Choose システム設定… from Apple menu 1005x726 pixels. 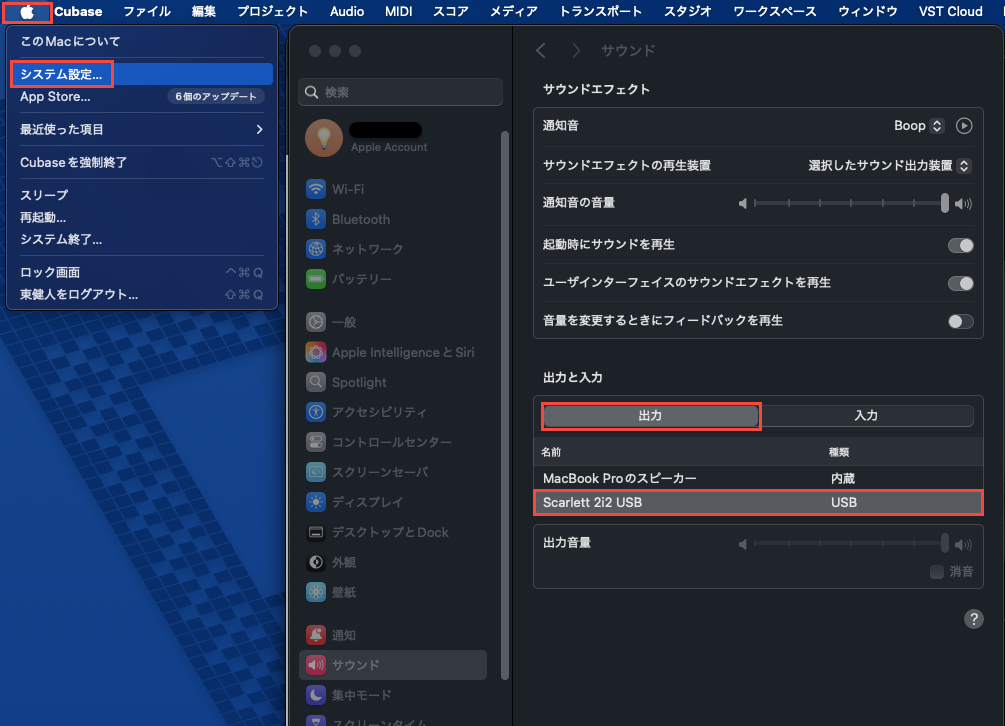point(62,74)
